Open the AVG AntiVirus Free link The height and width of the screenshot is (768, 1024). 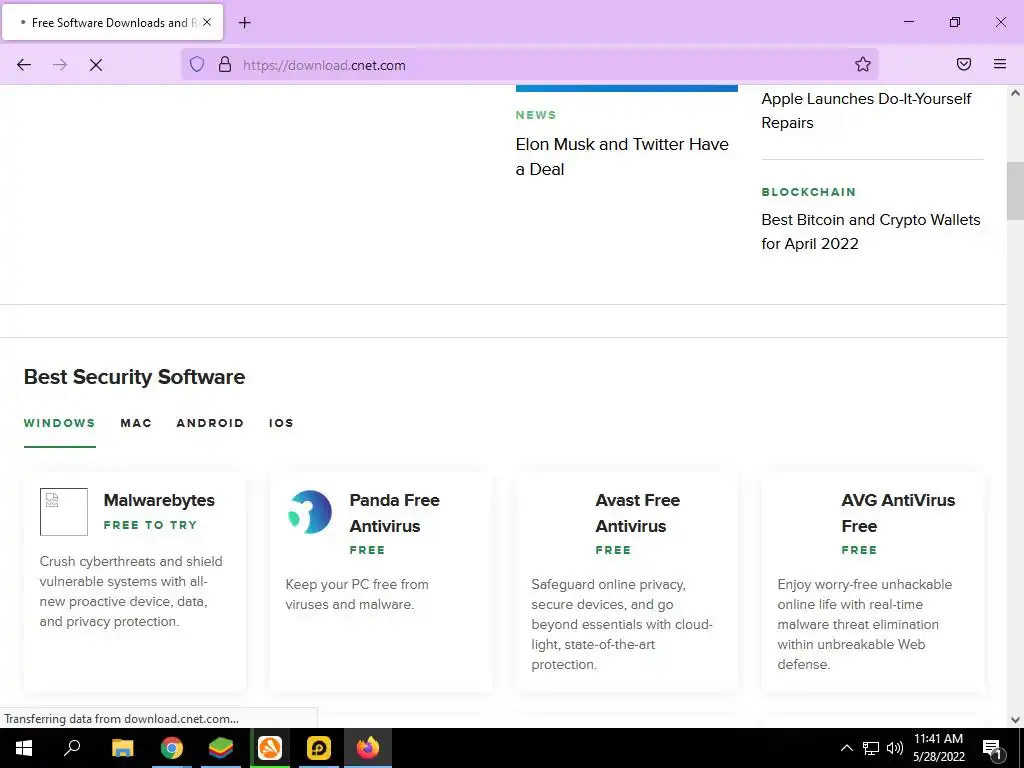point(898,513)
